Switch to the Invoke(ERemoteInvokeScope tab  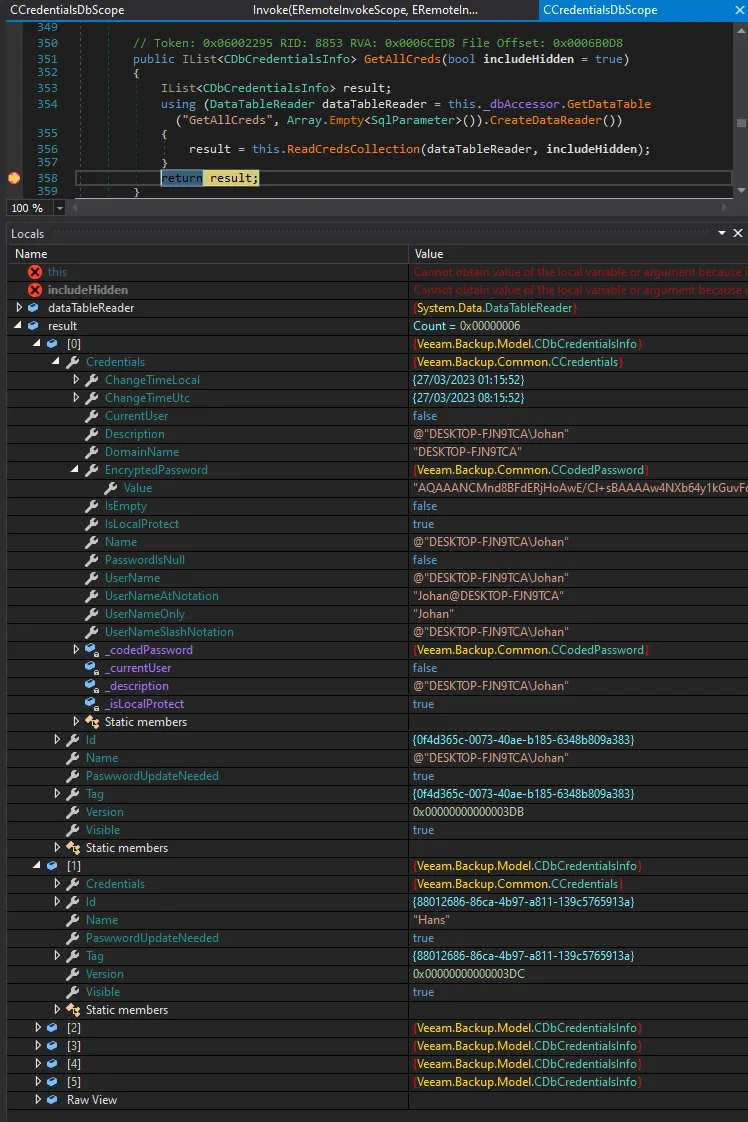364,10
